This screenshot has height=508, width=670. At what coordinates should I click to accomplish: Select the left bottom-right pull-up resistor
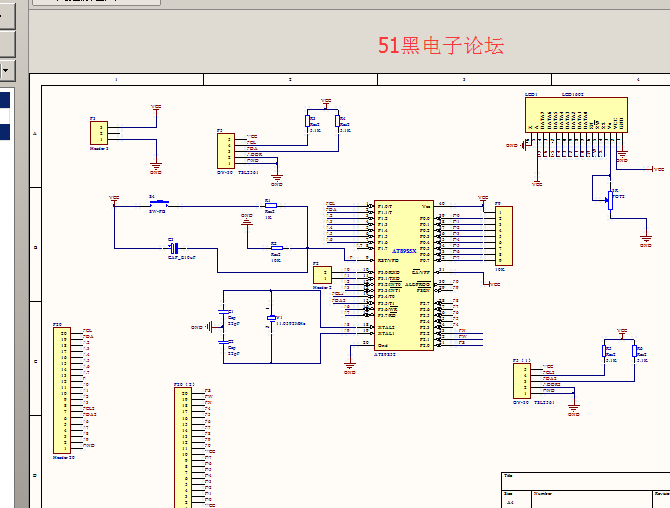[x=604, y=351]
